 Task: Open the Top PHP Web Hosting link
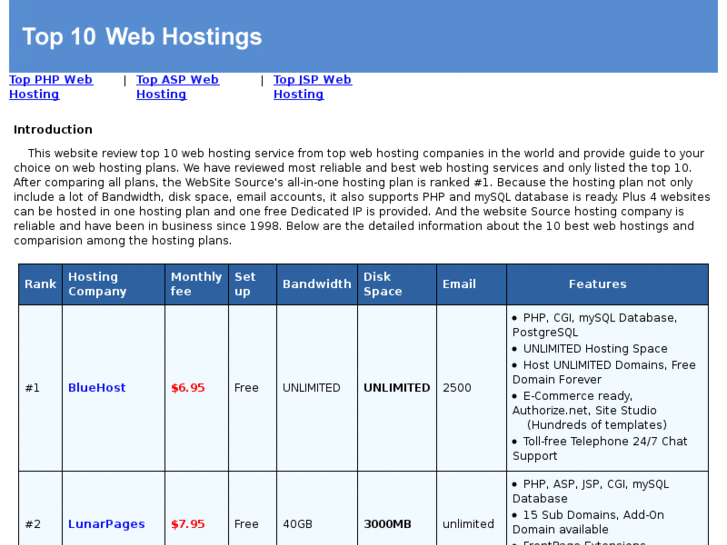click(x=51, y=87)
